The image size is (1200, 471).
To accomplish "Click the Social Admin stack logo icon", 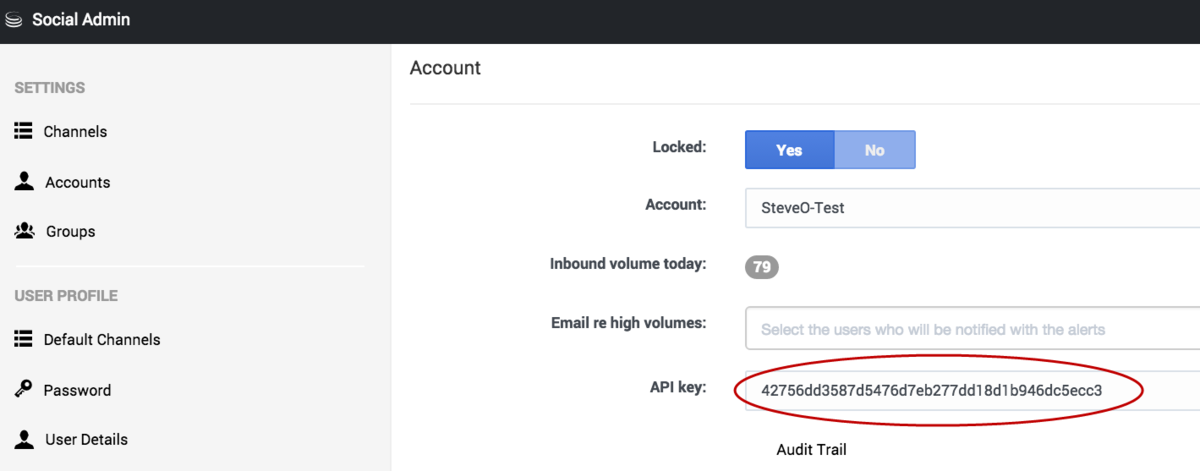I will [x=14, y=20].
